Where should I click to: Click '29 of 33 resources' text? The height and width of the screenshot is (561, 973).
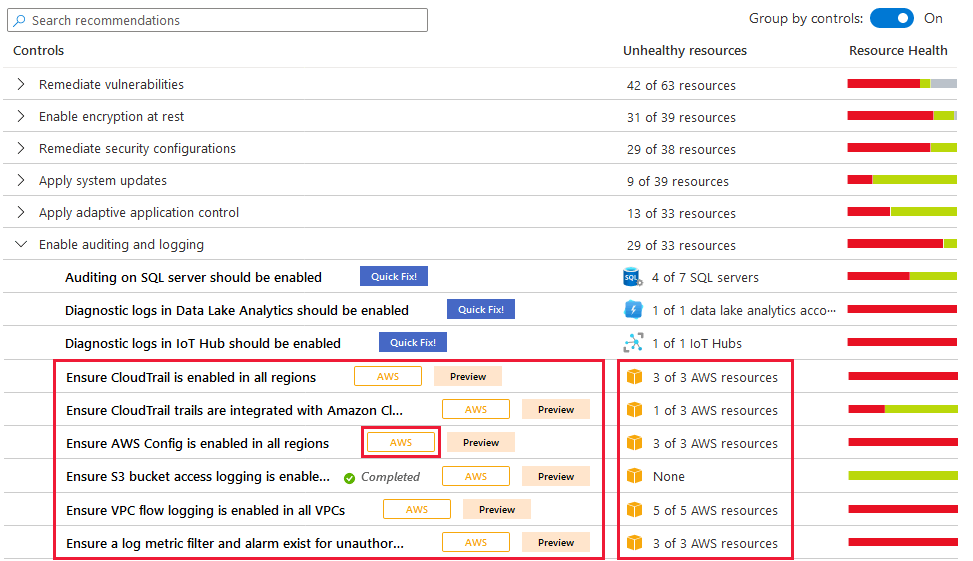point(681,245)
